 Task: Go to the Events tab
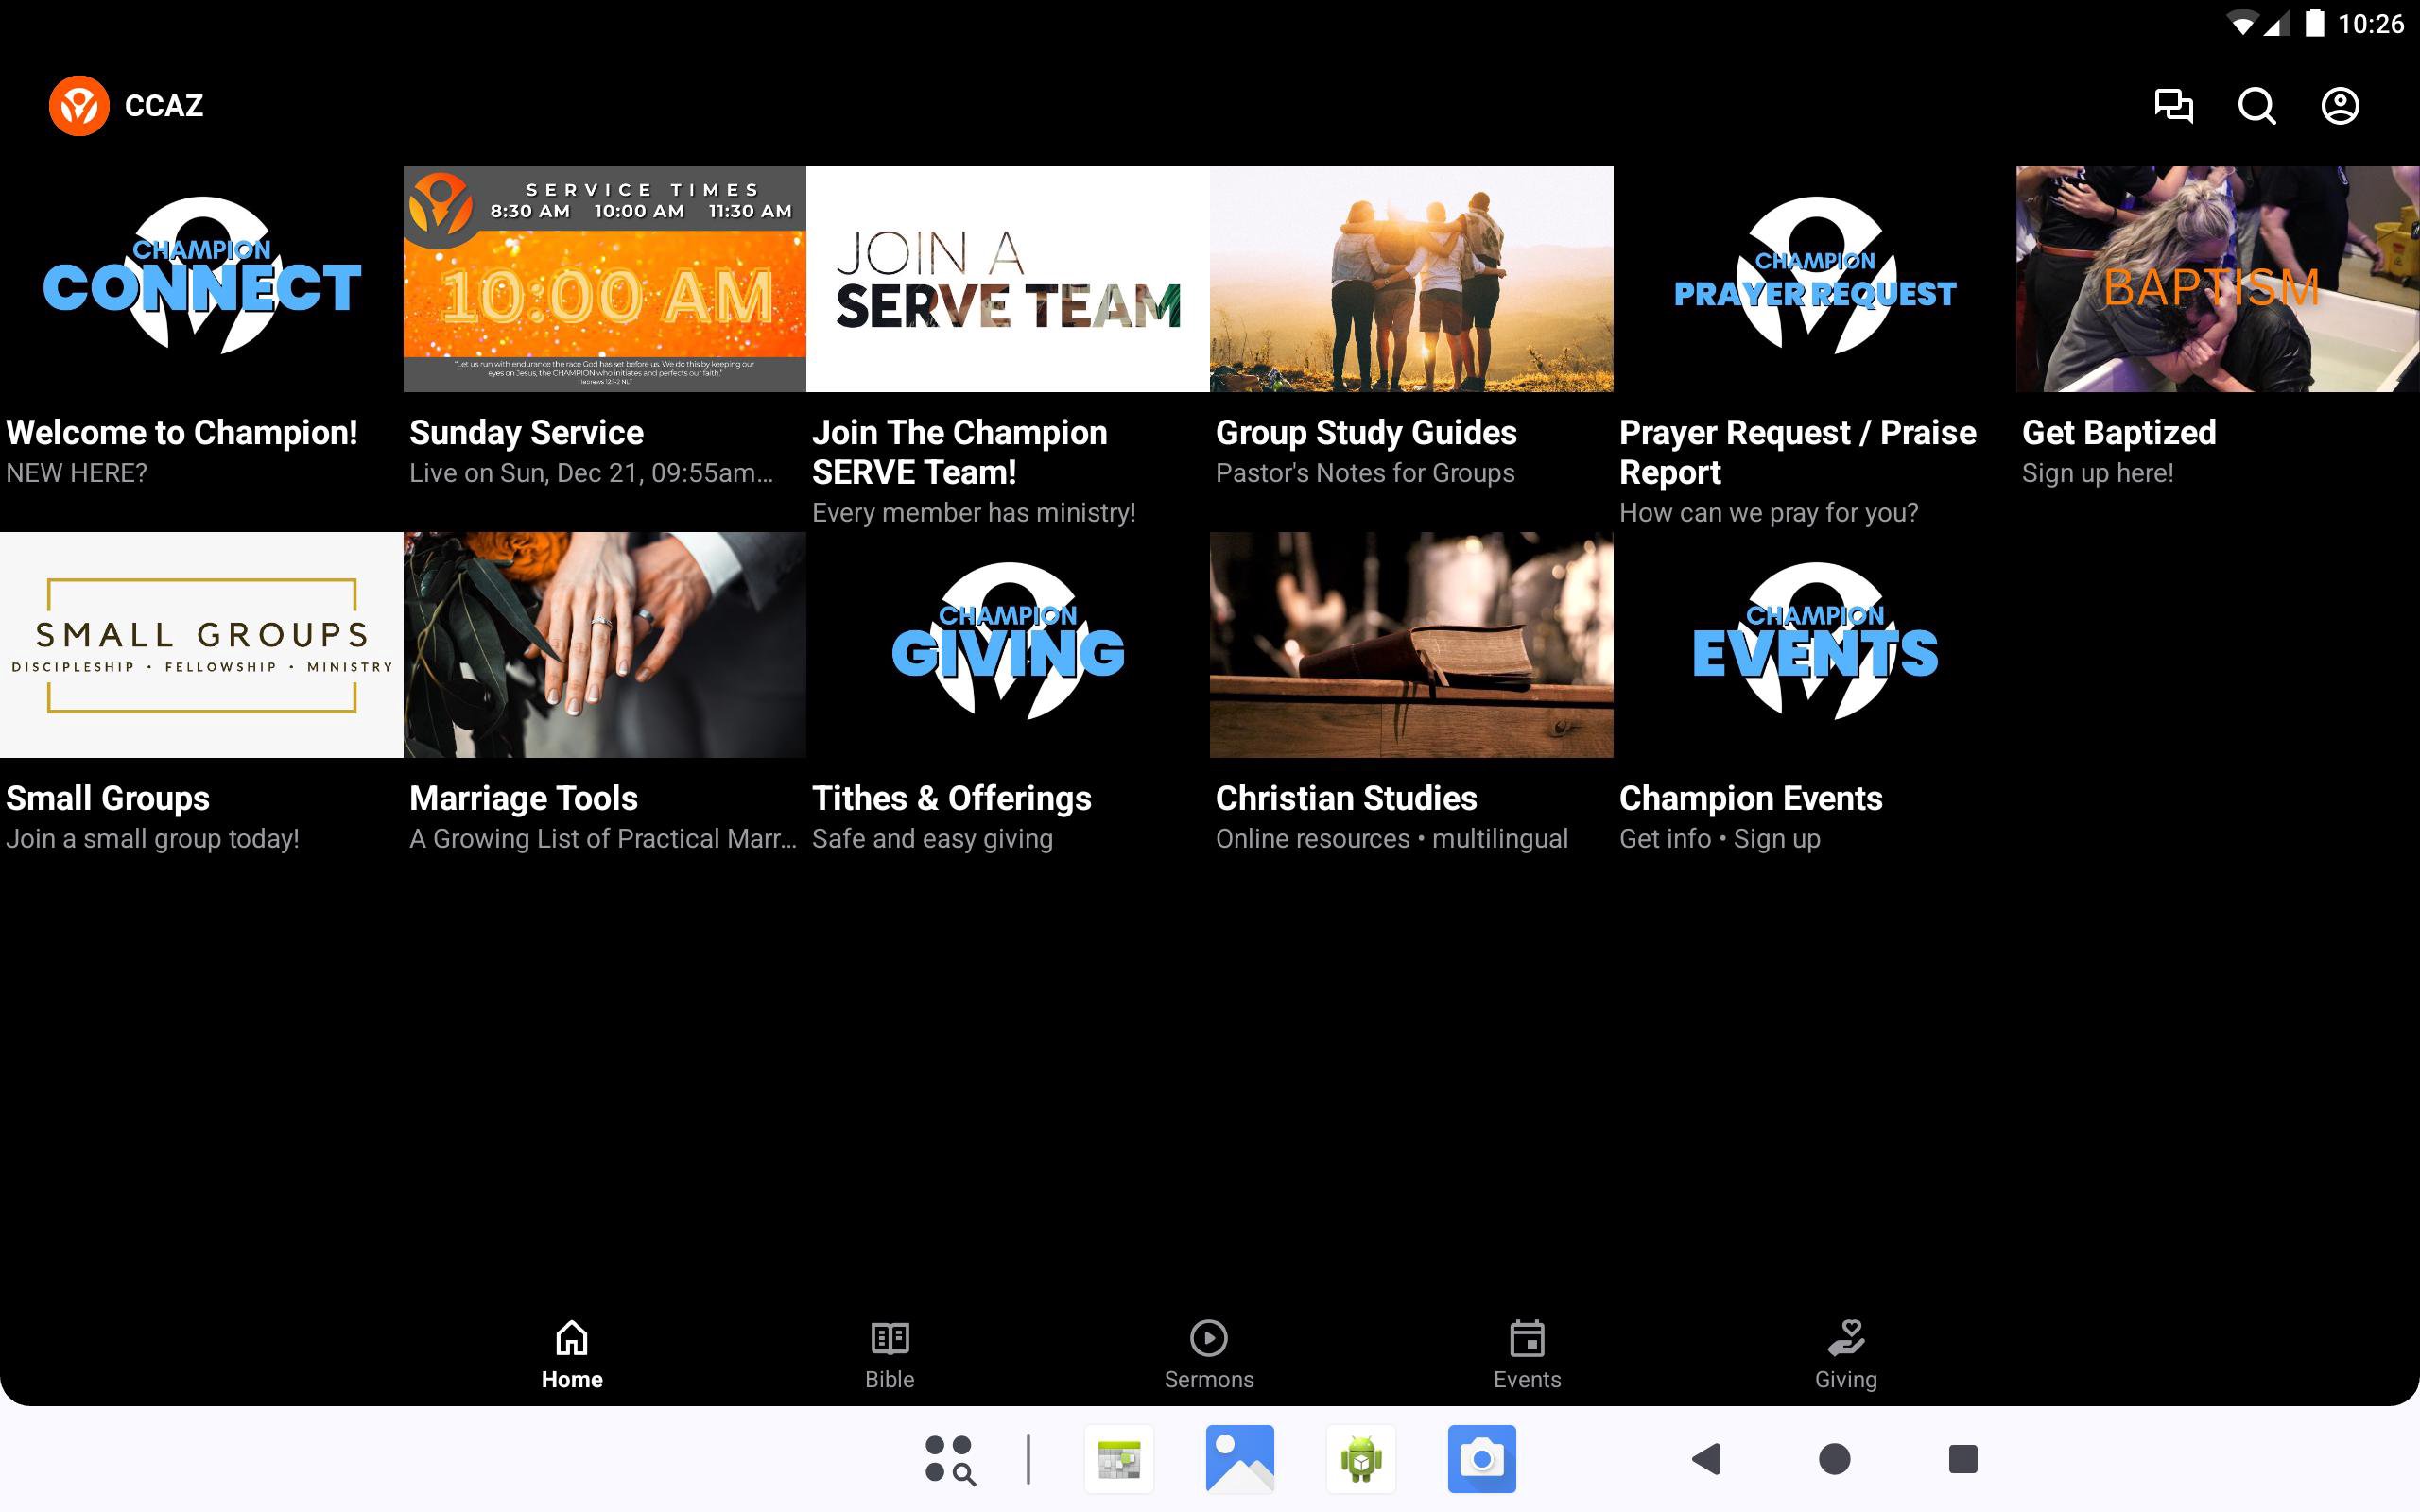click(x=1527, y=1354)
